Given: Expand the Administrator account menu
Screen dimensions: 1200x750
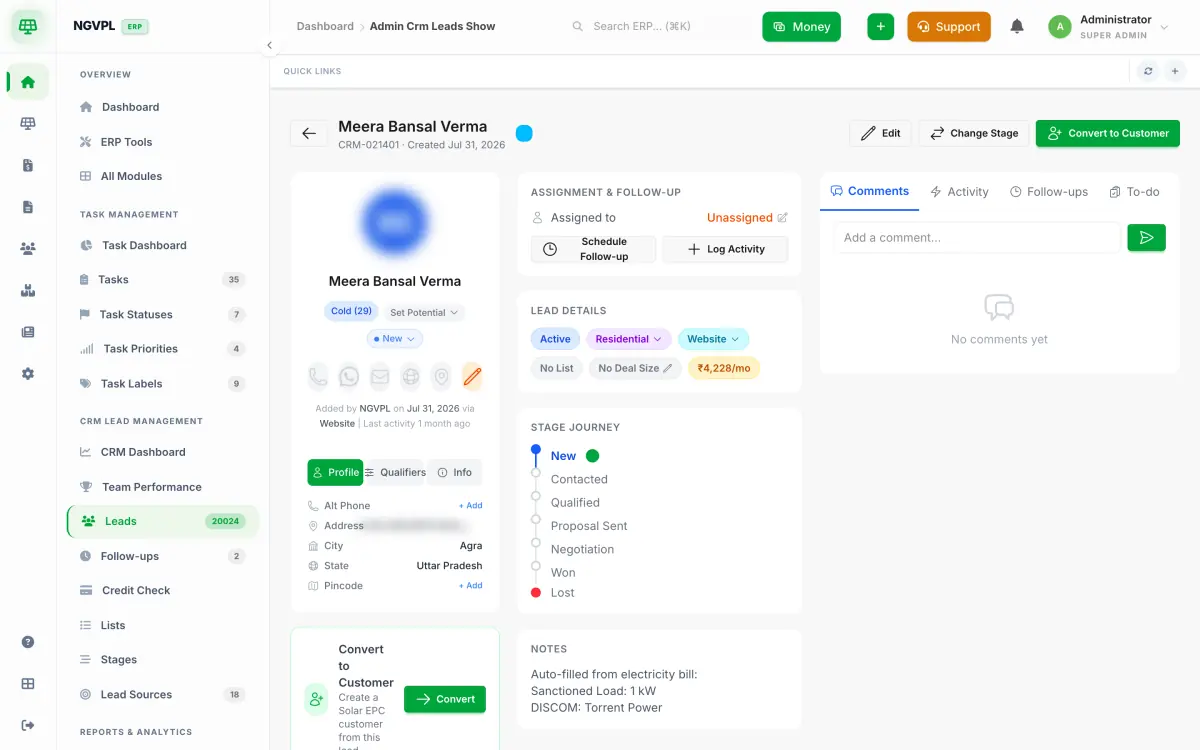Looking at the screenshot, I should (x=1109, y=27).
